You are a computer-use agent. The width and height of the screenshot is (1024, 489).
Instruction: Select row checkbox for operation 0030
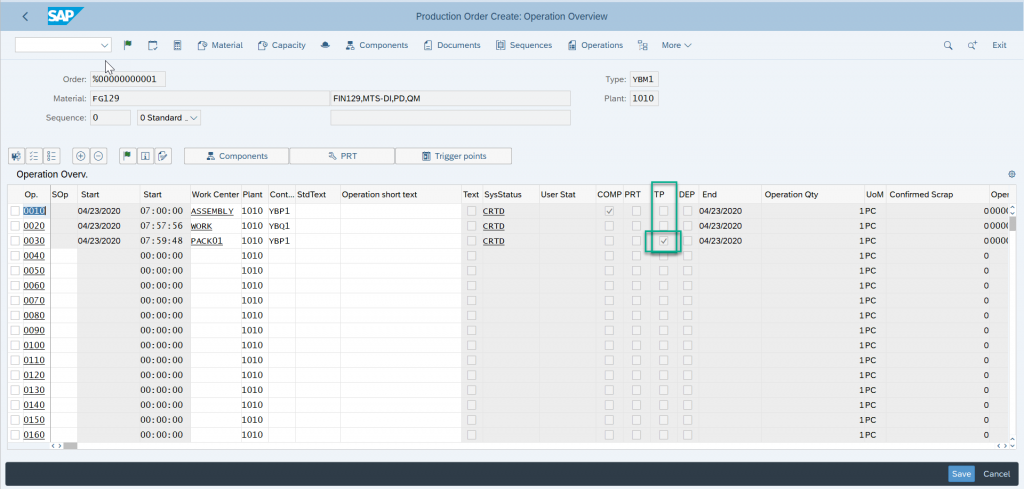click(x=15, y=241)
